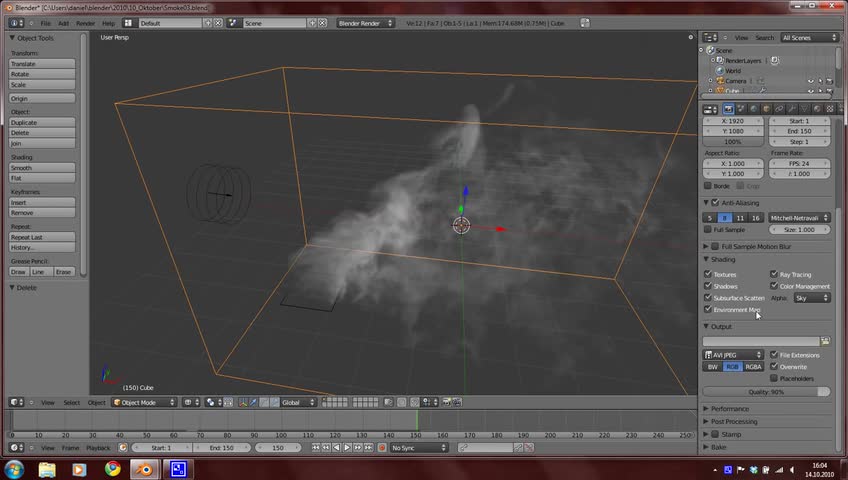Click the resolution 100% percentage slider
Image resolution: width=848 pixels, height=480 pixels.
(733, 142)
